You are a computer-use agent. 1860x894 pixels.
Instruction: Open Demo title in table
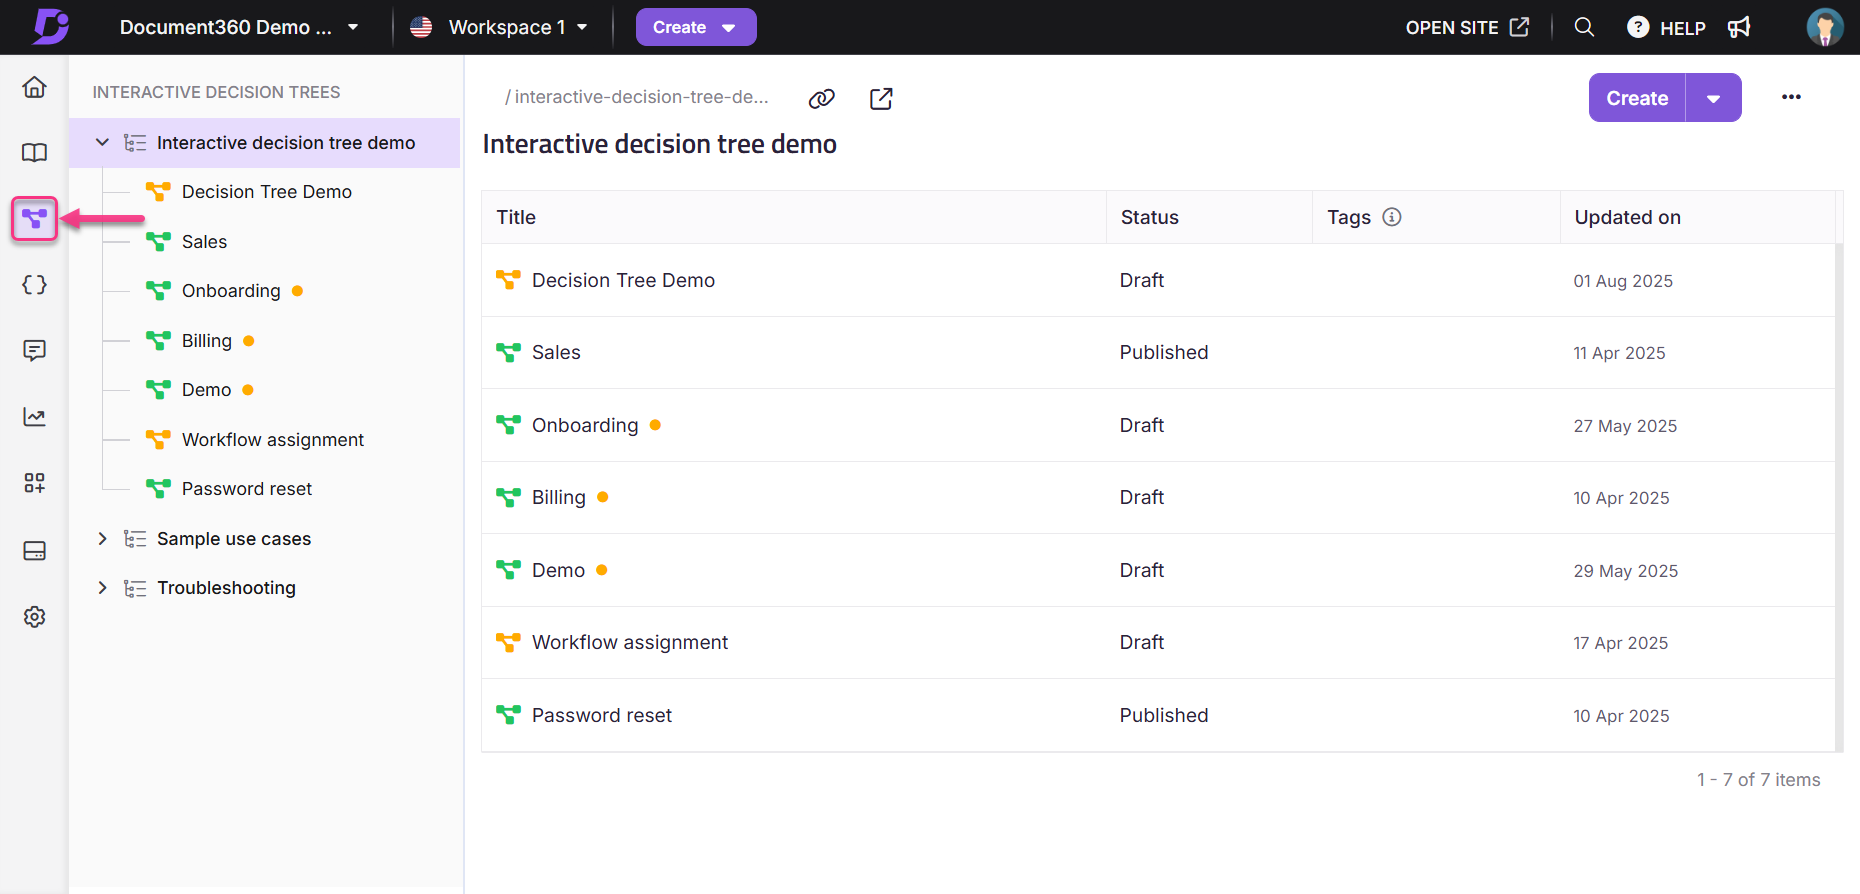[558, 570]
